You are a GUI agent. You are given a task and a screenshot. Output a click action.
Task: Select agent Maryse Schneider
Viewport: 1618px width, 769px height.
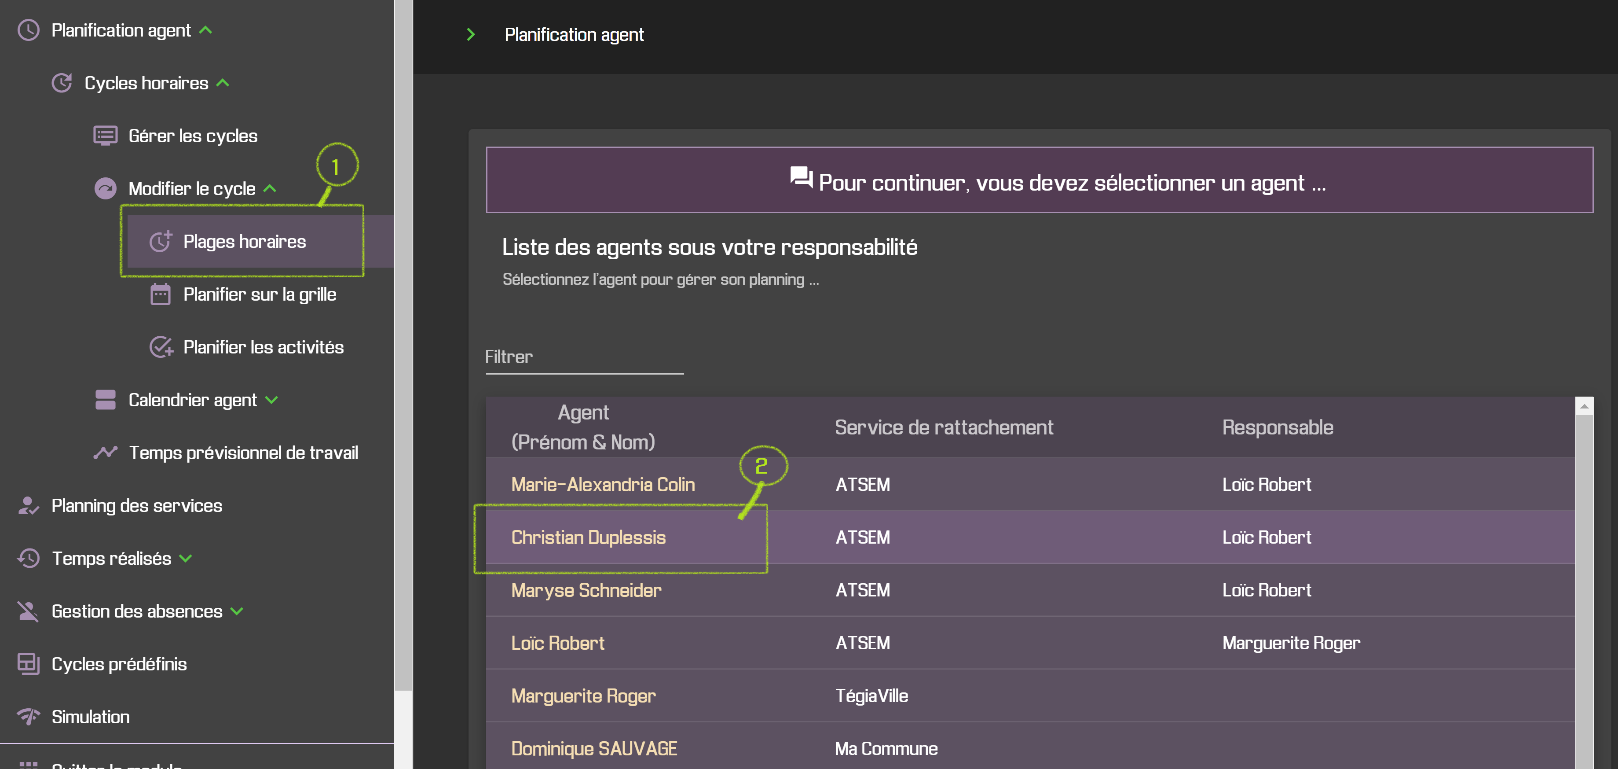click(x=587, y=591)
